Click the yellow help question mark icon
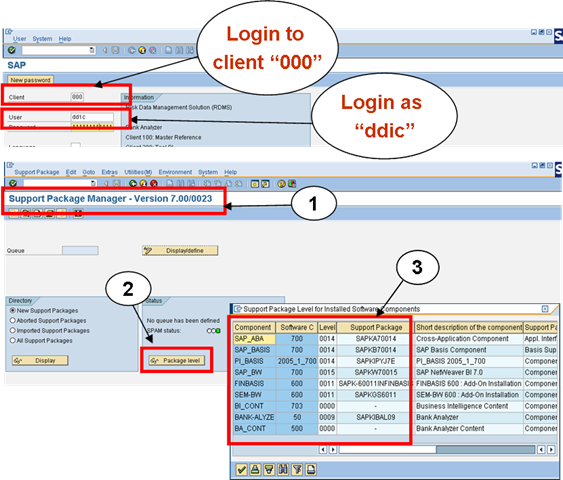 pyautogui.click(x=282, y=184)
